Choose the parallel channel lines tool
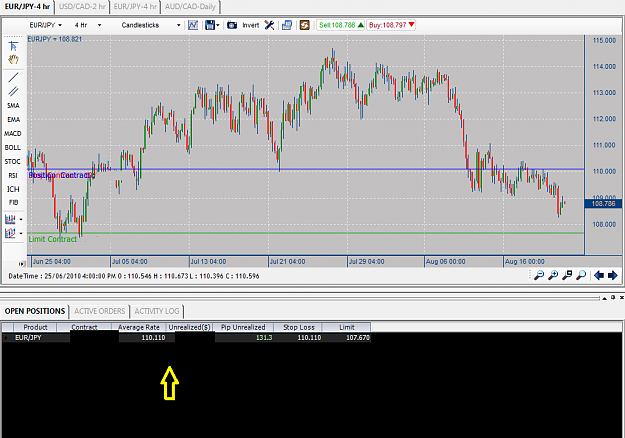The image size is (625, 438). pos(13,92)
